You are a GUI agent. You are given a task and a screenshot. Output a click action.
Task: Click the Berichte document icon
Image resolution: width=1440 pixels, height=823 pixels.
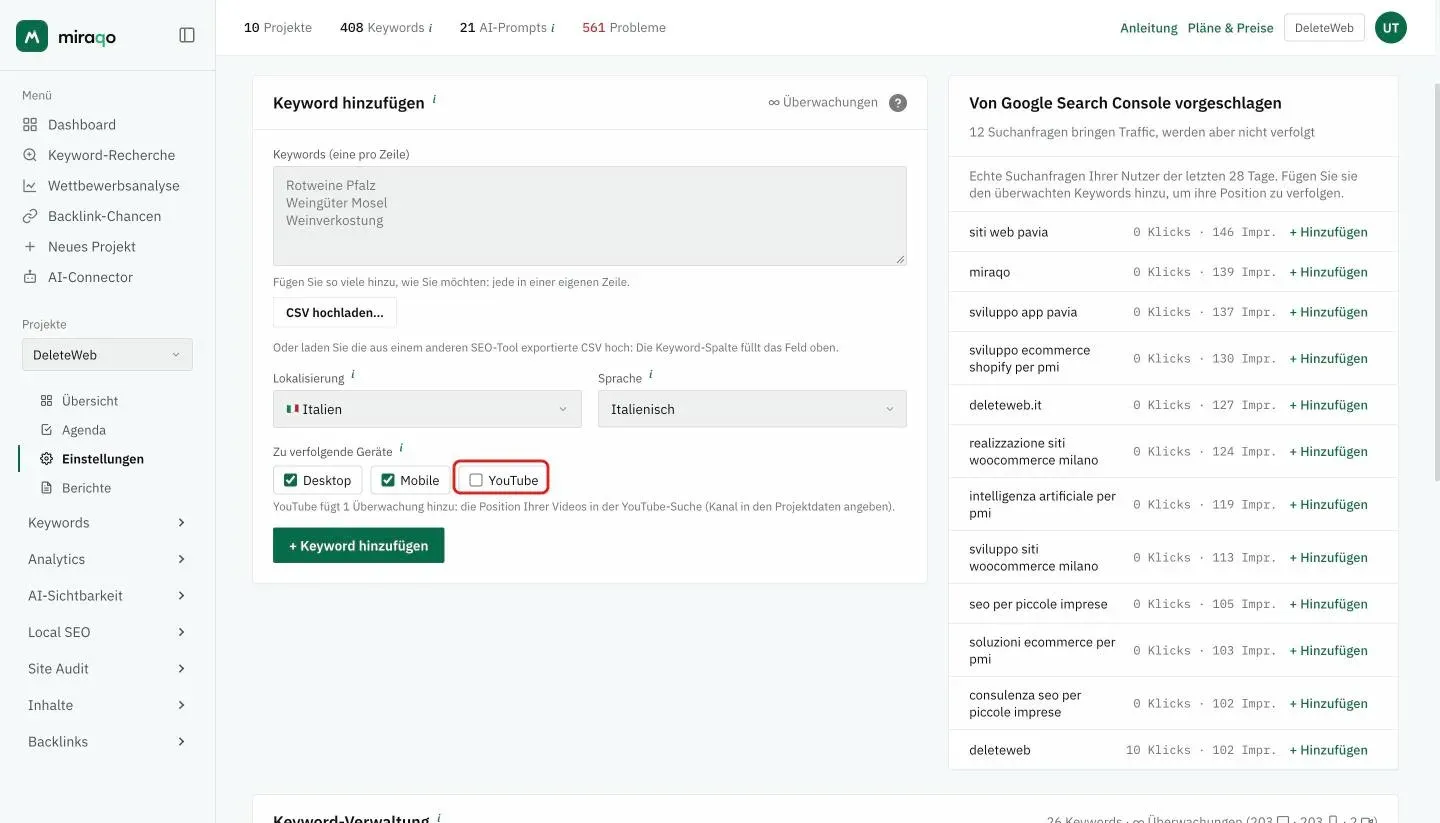(x=46, y=488)
